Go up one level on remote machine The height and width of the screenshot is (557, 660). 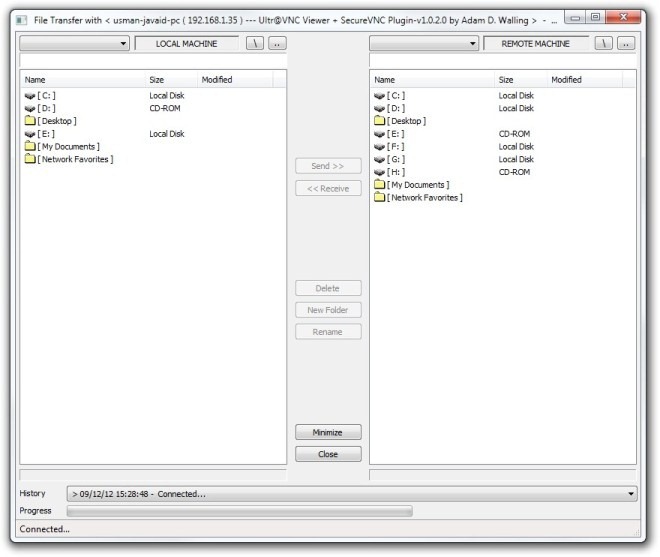coord(626,43)
